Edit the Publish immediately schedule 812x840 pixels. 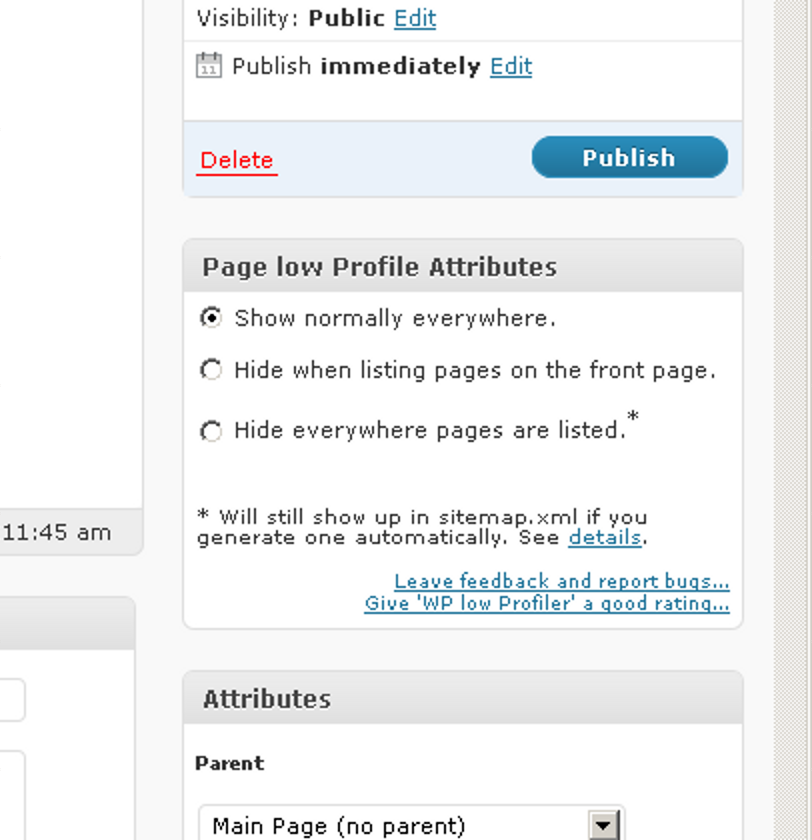510,66
